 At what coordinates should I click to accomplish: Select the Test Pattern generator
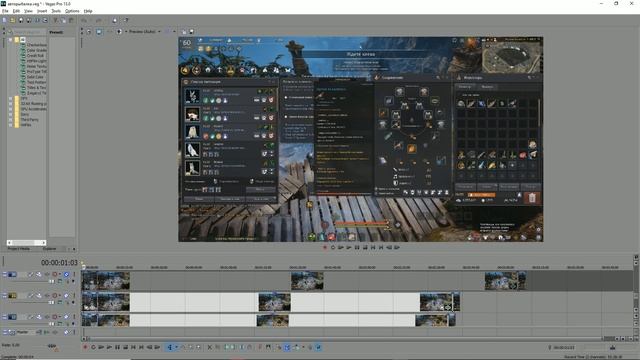[36, 82]
